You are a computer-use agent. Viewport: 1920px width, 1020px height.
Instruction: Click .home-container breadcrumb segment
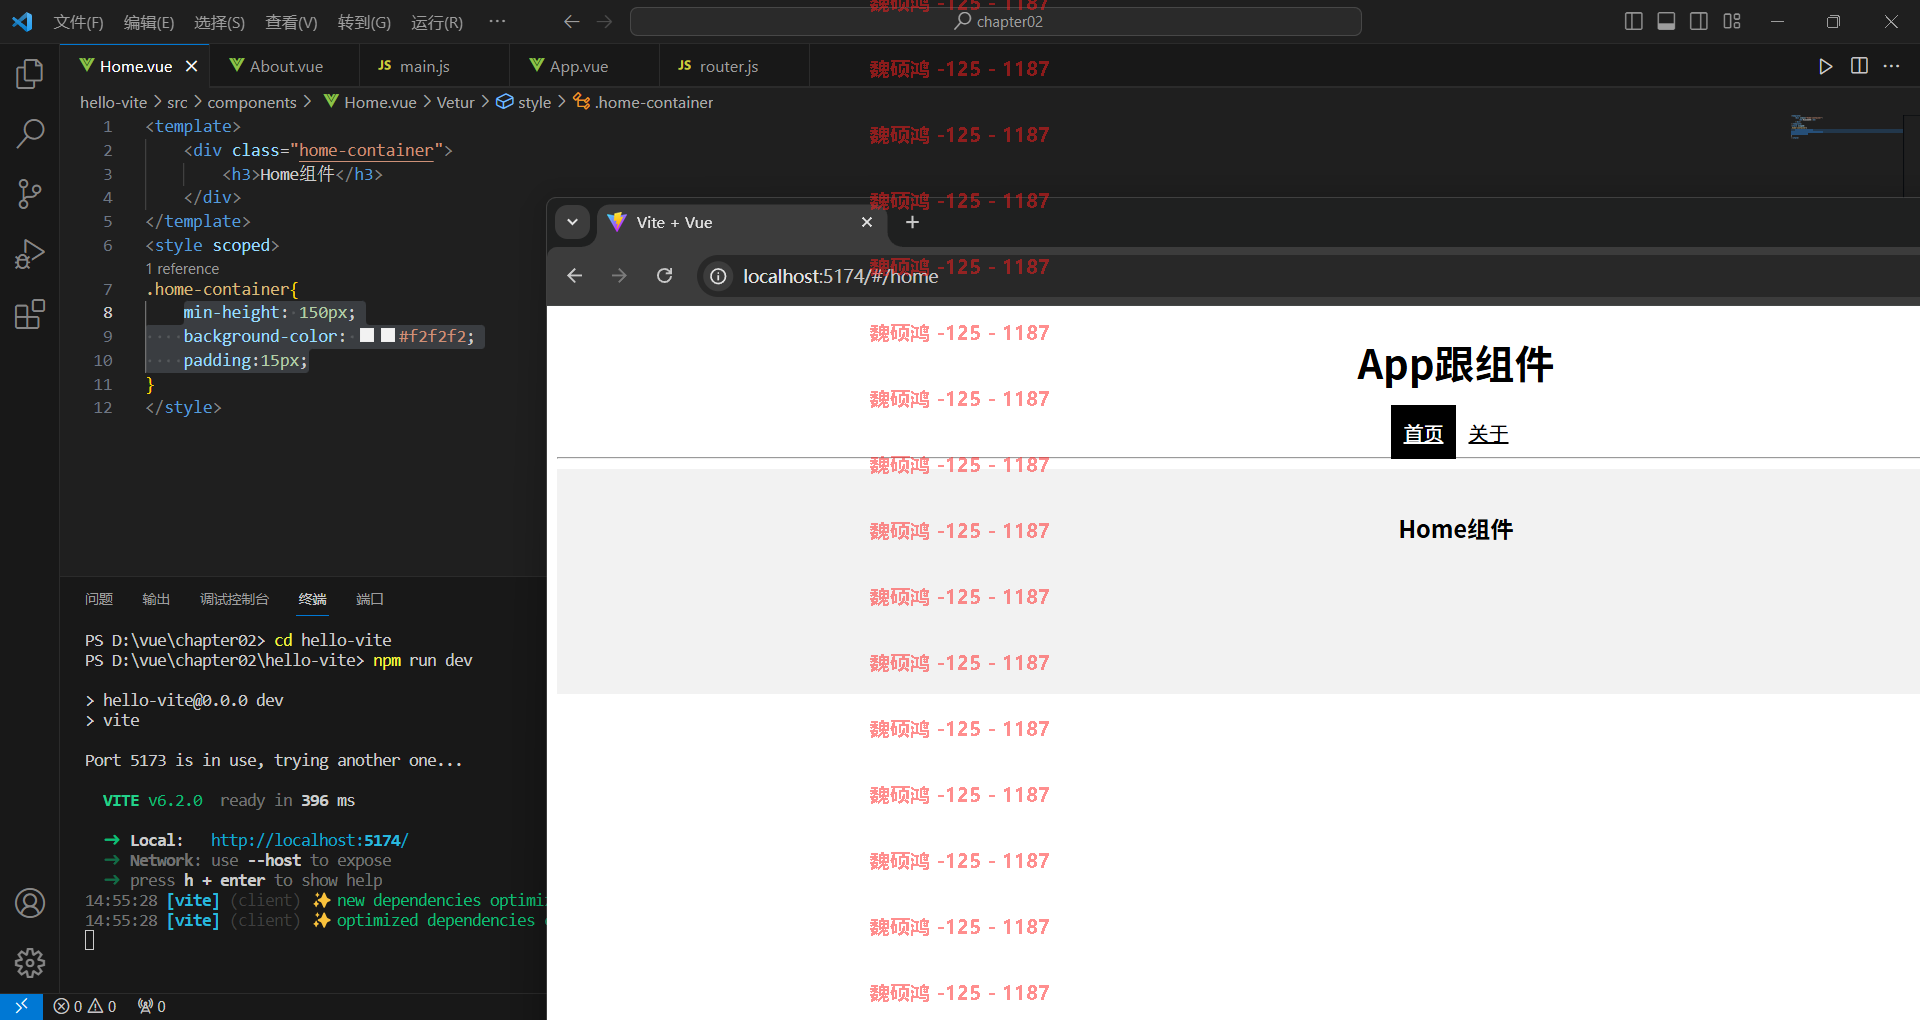pyautogui.click(x=643, y=102)
